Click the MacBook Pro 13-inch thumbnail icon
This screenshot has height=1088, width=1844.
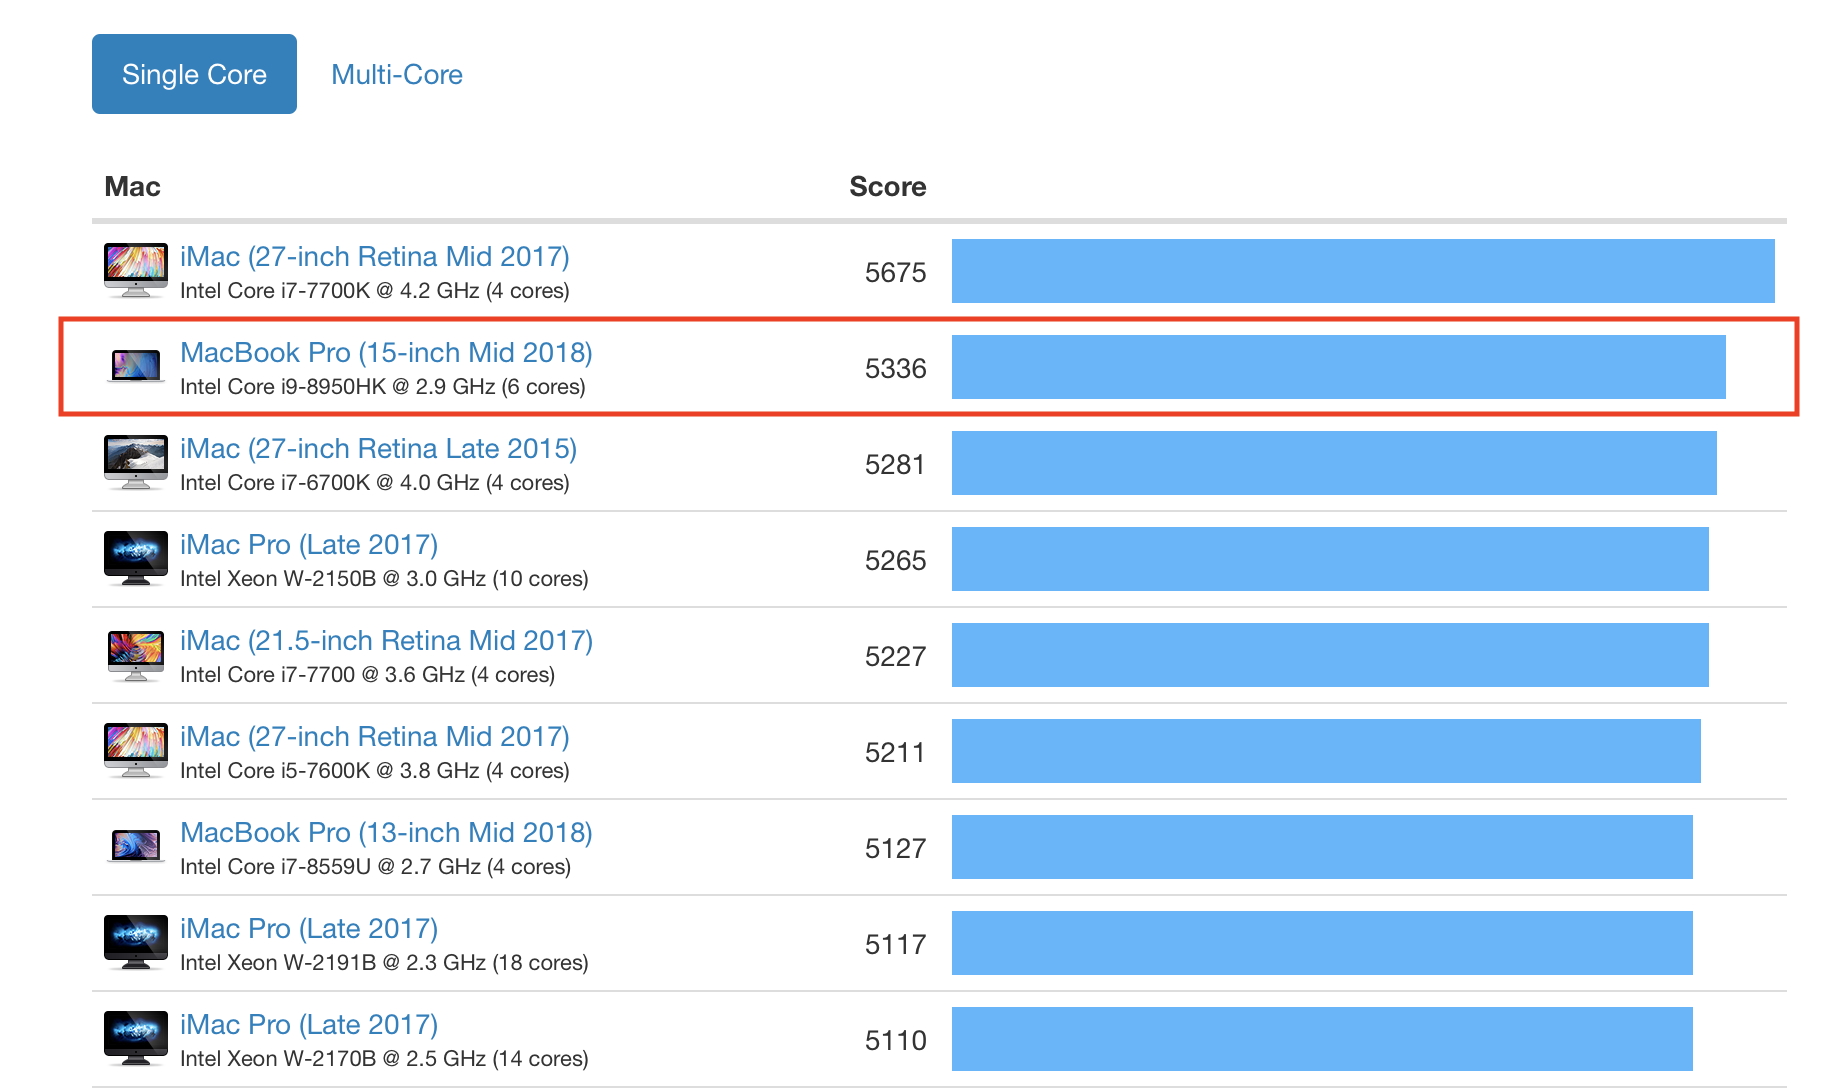pos(136,846)
